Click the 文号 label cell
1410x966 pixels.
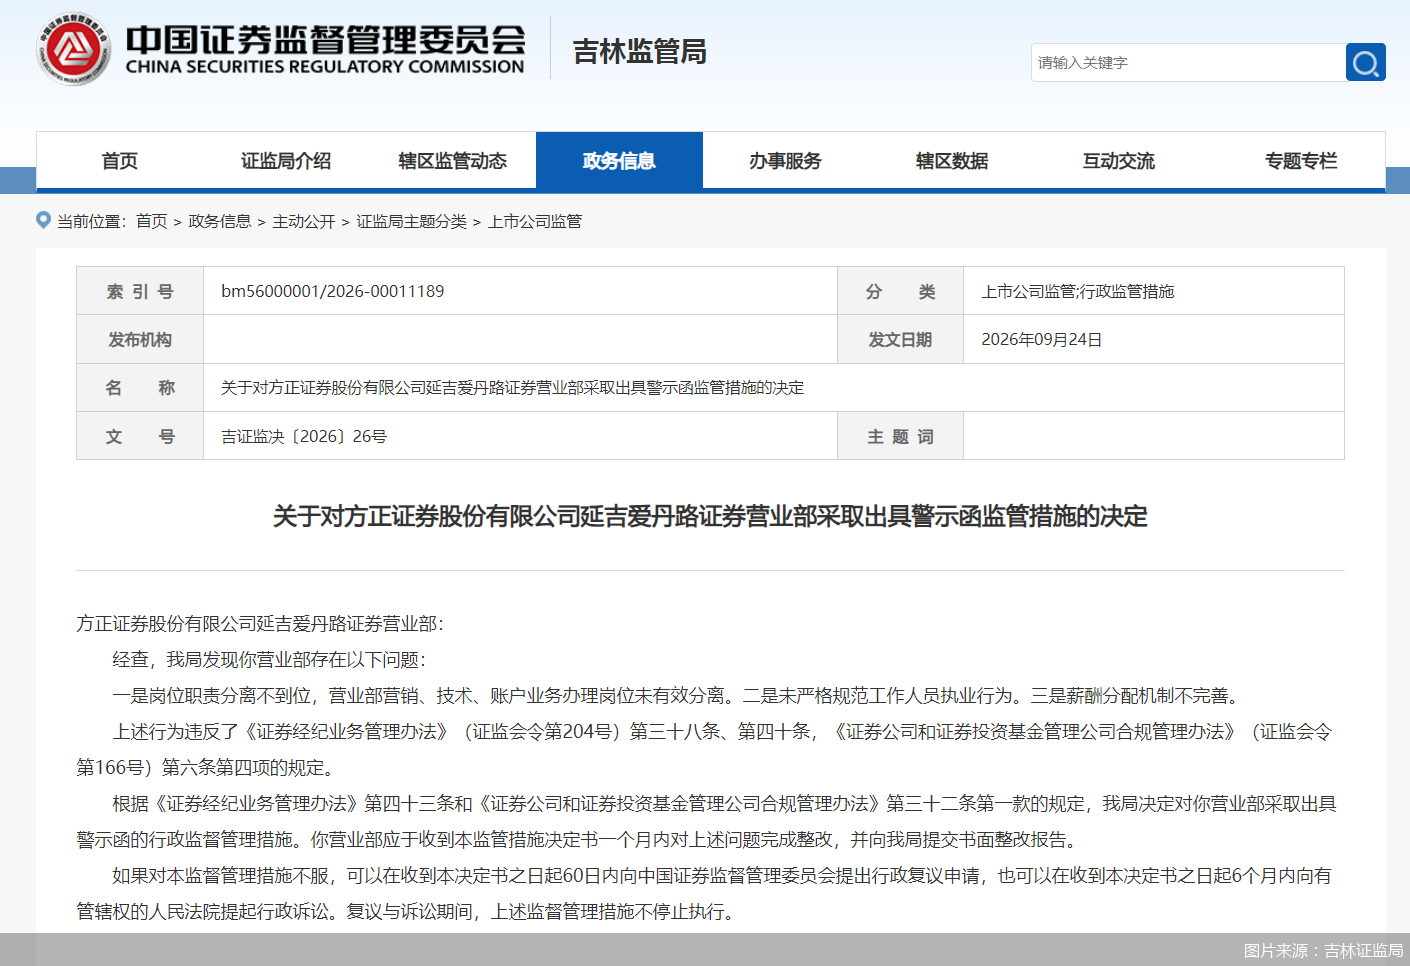(140, 436)
